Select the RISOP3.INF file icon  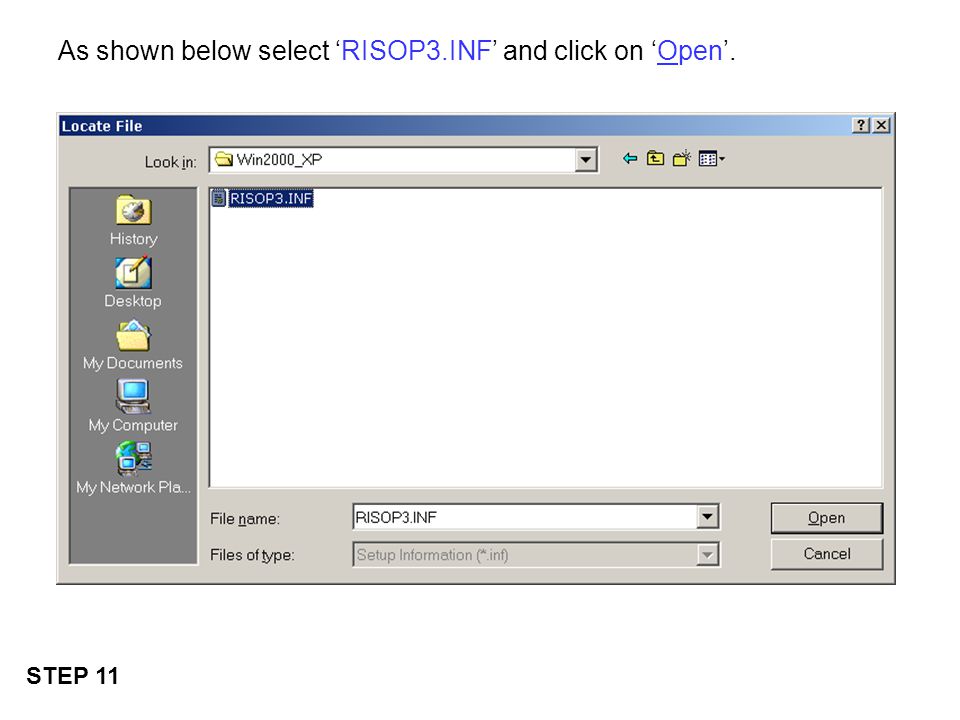(218, 198)
